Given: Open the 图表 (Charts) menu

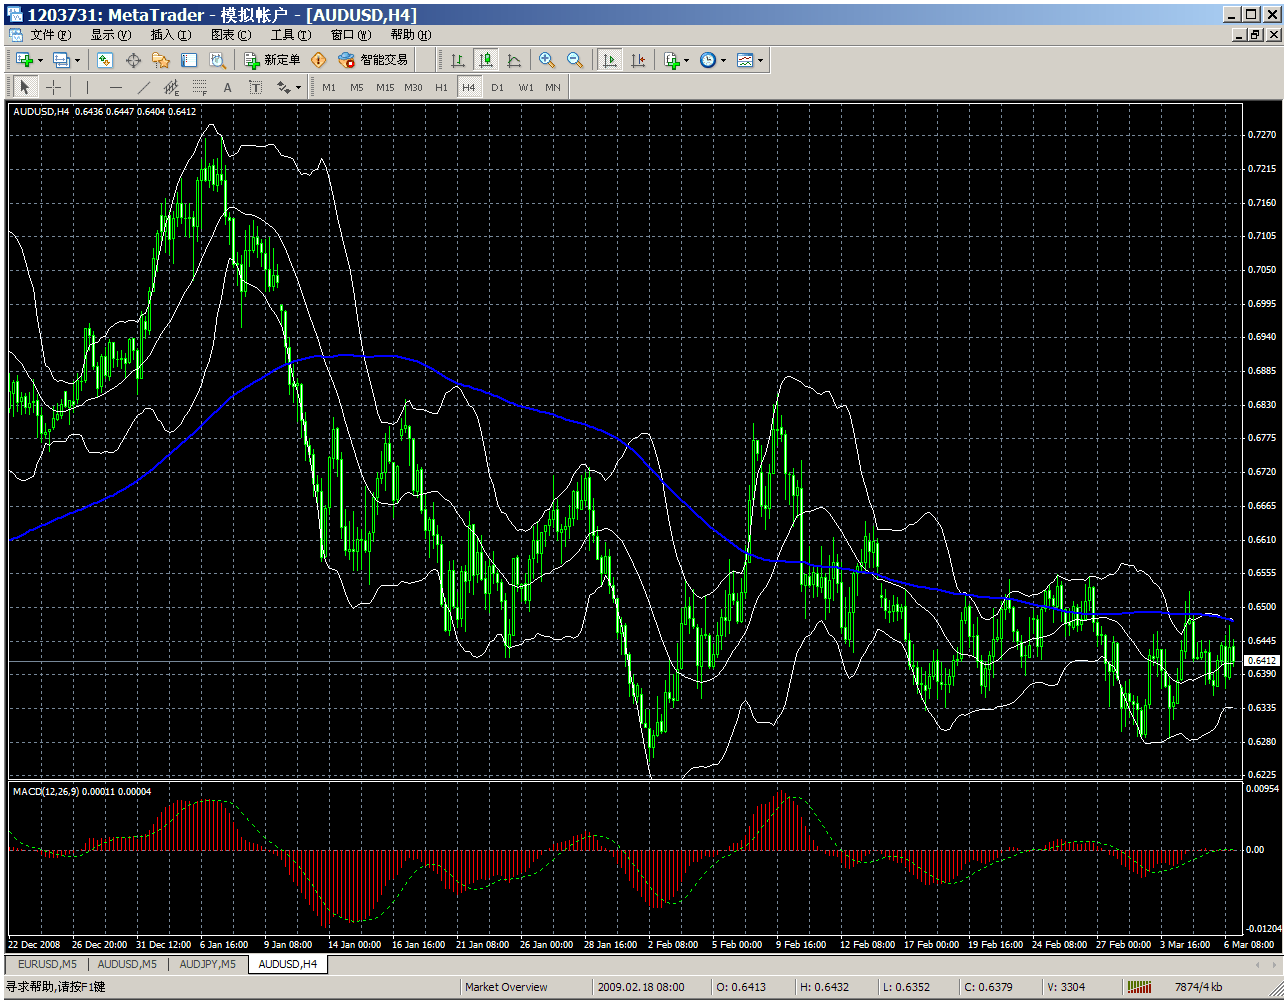Looking at the screenshot, I should (231, 34).
